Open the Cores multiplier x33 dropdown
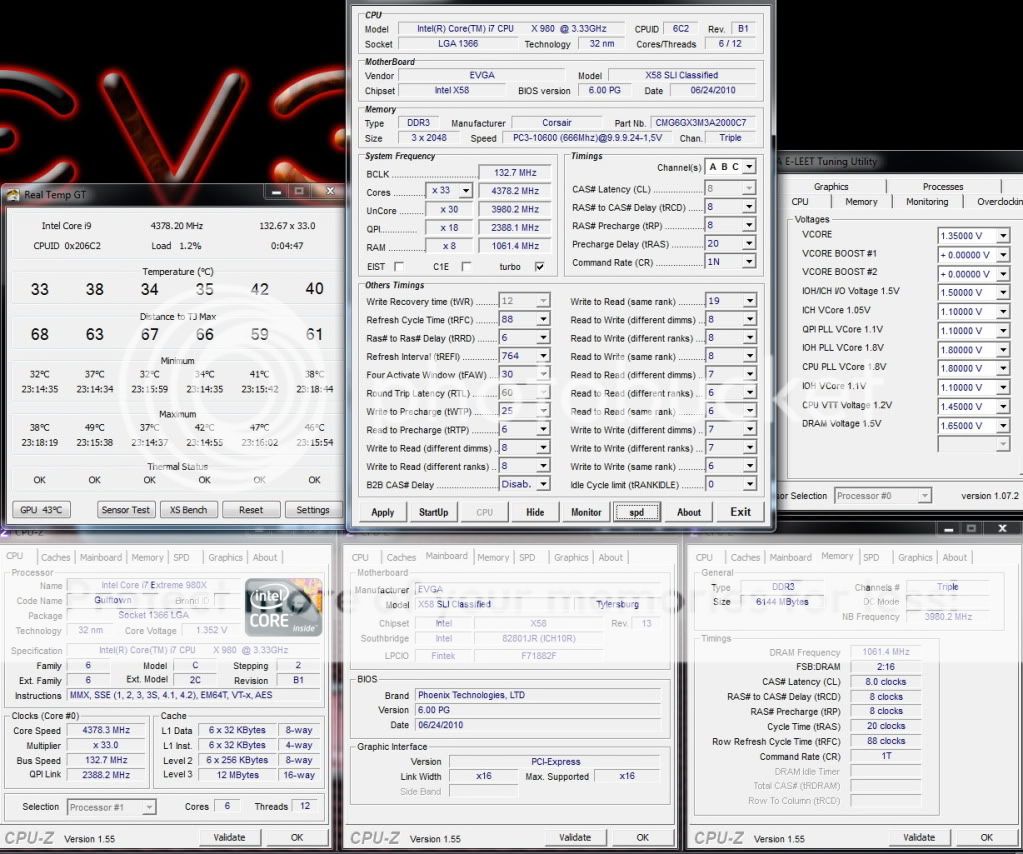 [x=450, y=191]
